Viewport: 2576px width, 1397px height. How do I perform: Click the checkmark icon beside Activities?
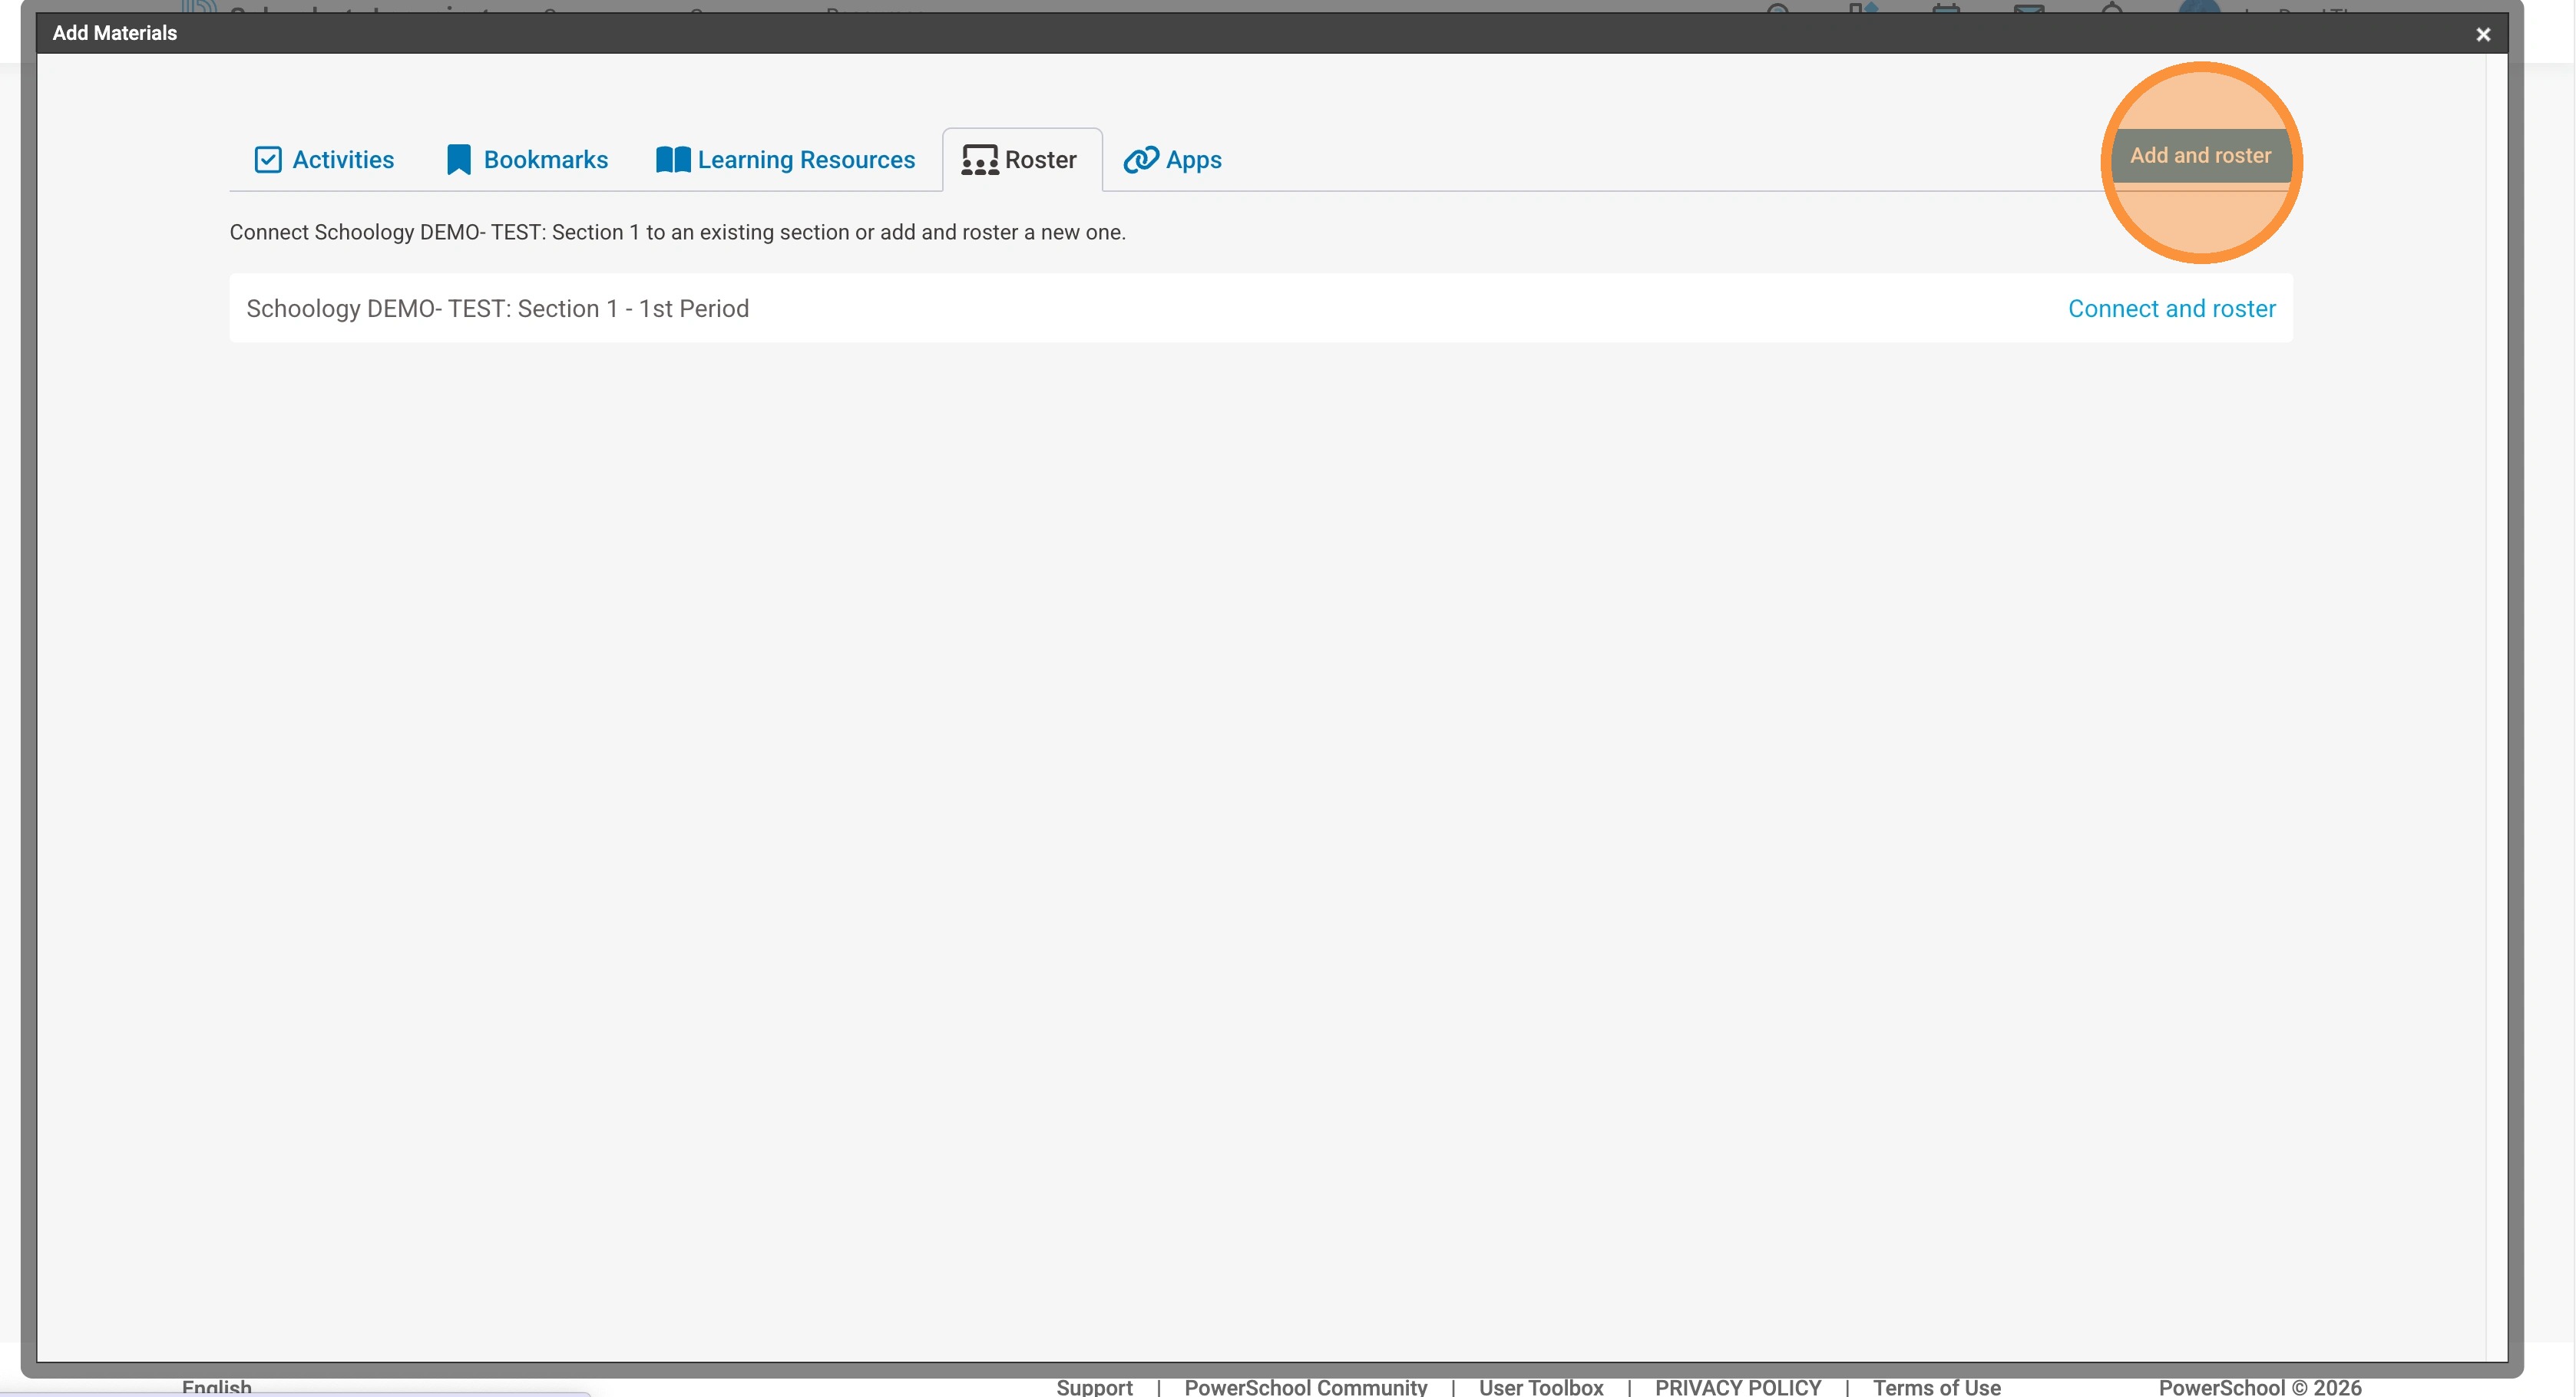click(268, 160)
